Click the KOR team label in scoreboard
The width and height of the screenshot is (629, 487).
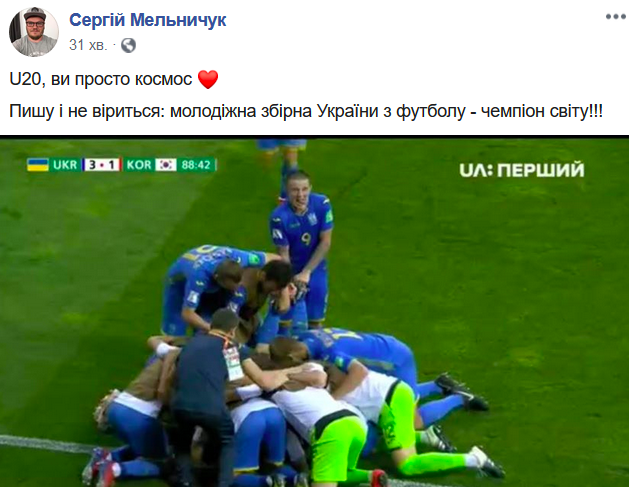coord(139,165)
